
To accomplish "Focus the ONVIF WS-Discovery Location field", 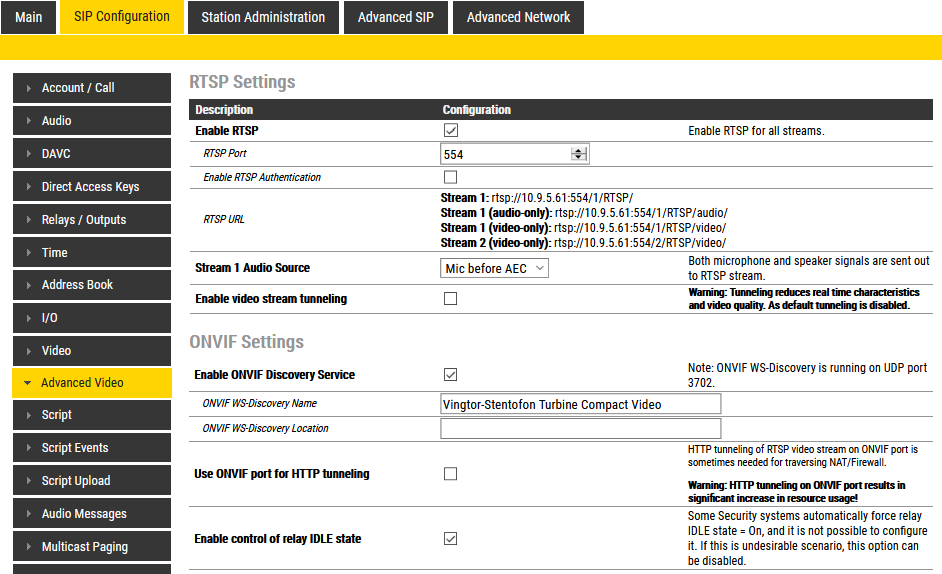I will [580, 428].
